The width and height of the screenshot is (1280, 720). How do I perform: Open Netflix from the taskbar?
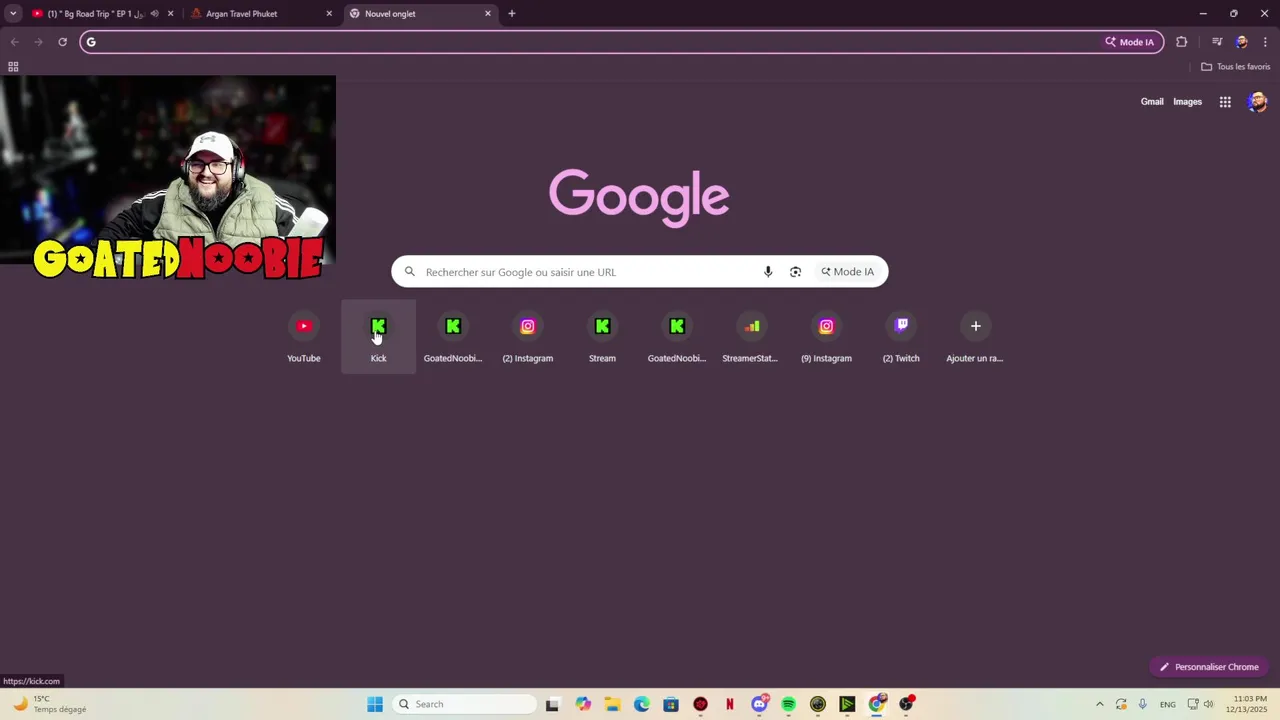tap(730, 704)
